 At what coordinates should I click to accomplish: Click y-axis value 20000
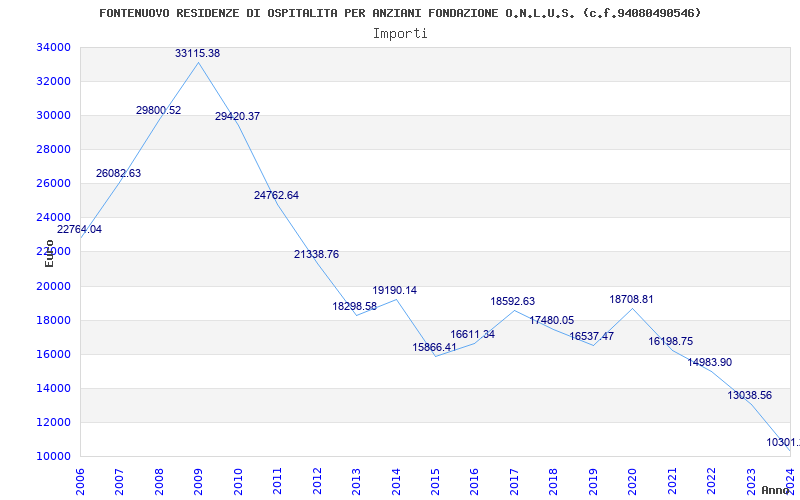pos(54,286)
